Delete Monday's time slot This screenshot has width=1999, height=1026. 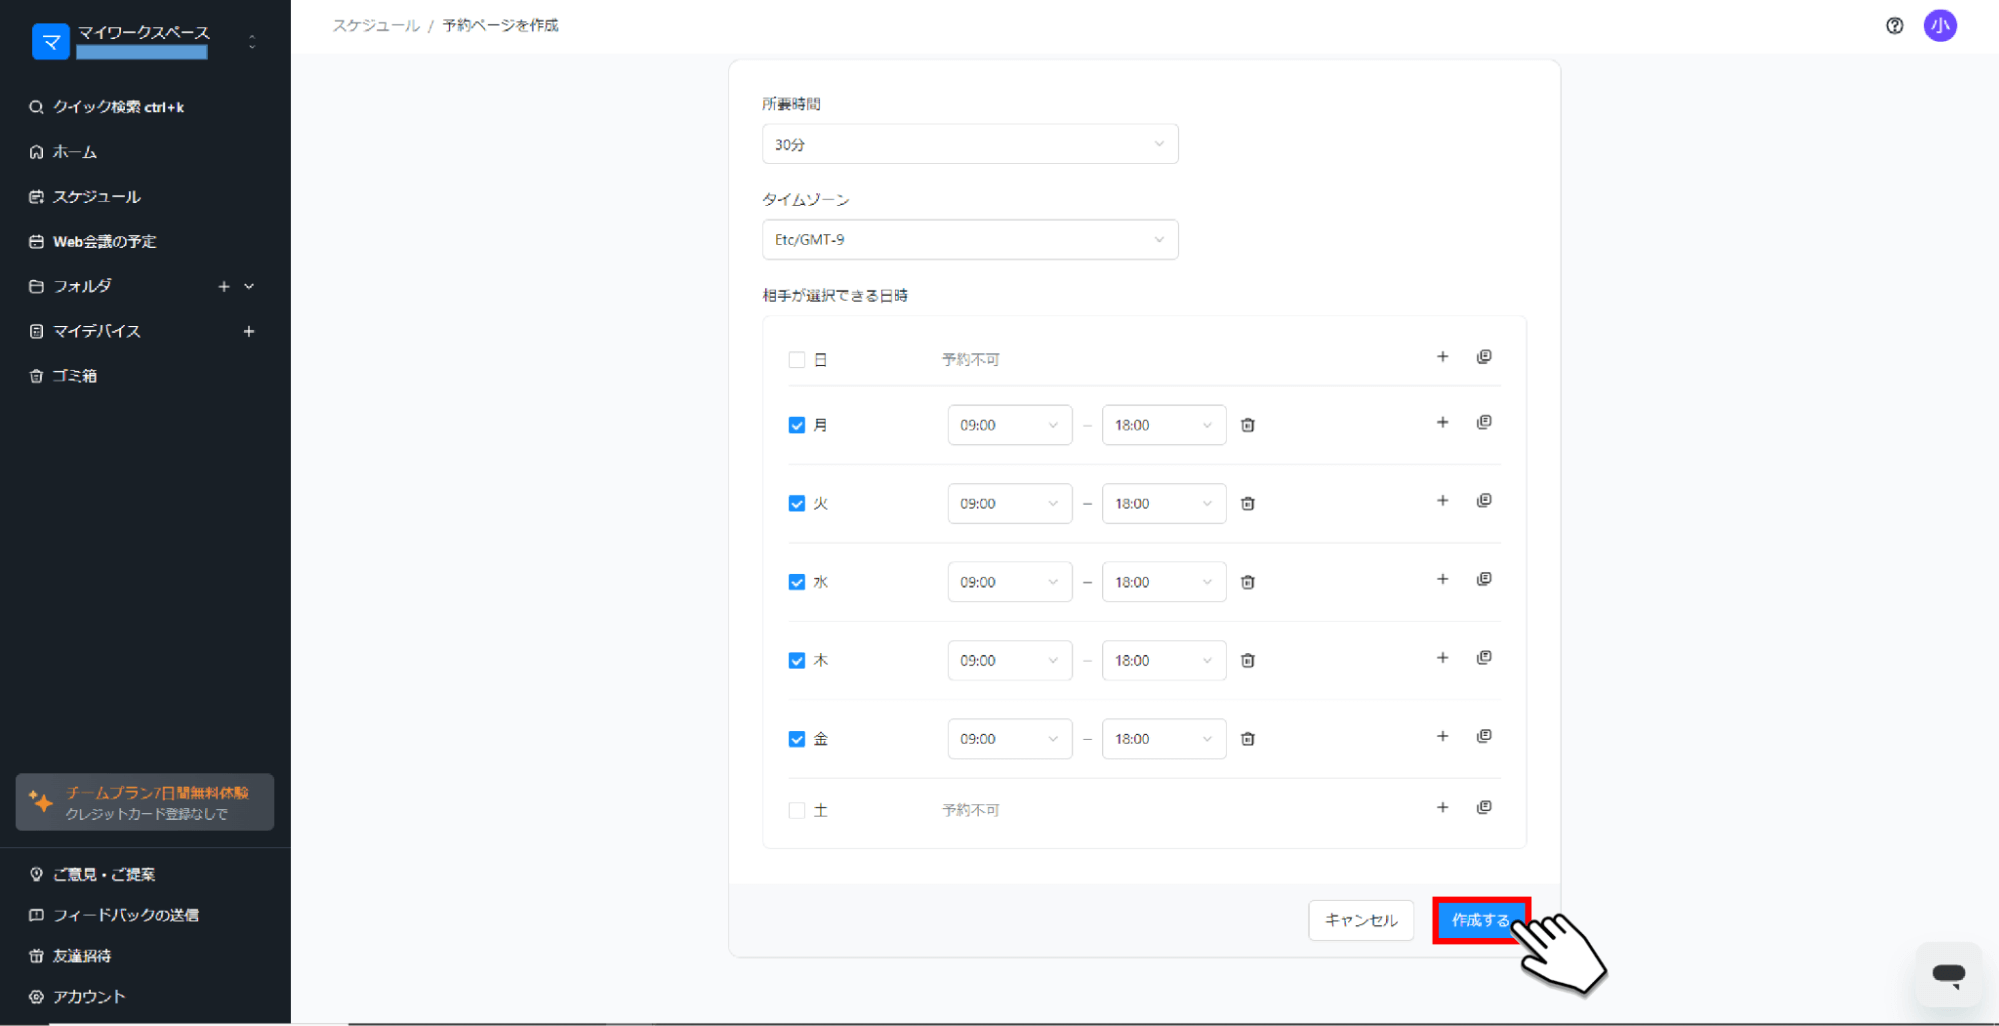(1247, 425)
